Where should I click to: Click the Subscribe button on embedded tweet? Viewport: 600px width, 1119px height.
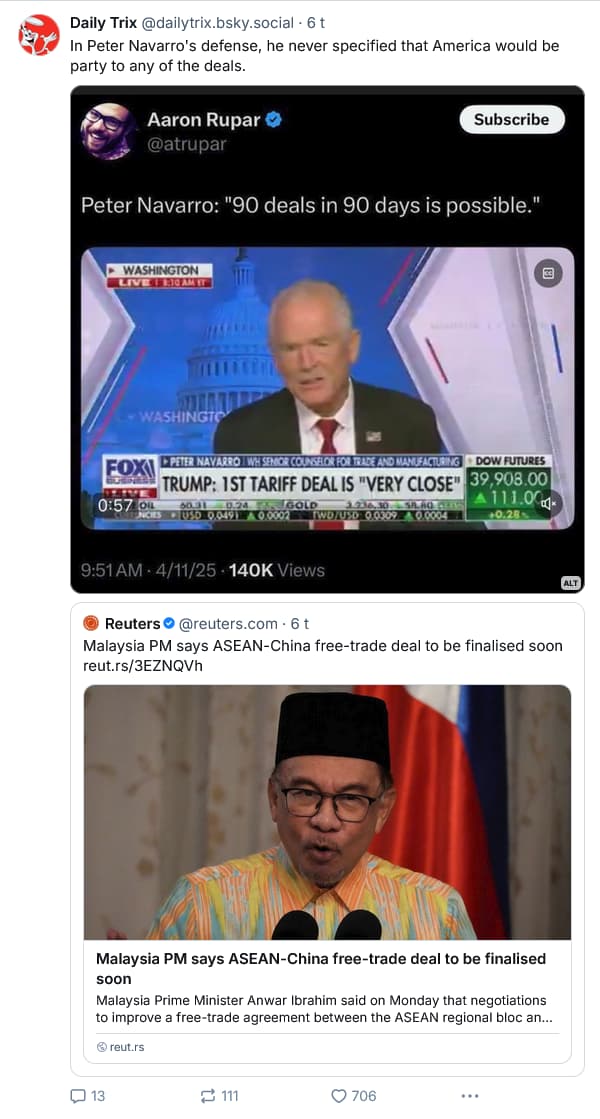tap(512, 119)
